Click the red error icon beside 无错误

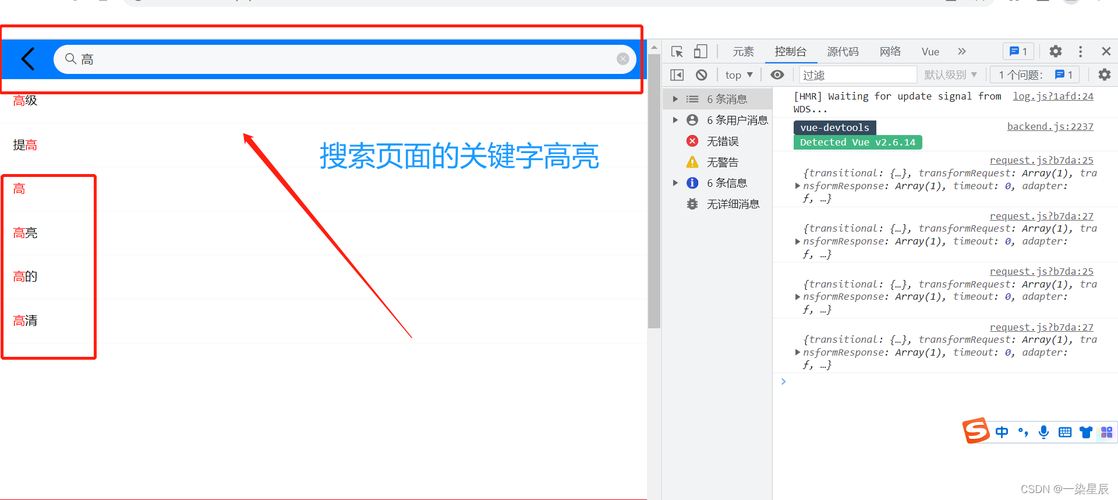click(x=692, y=141)
